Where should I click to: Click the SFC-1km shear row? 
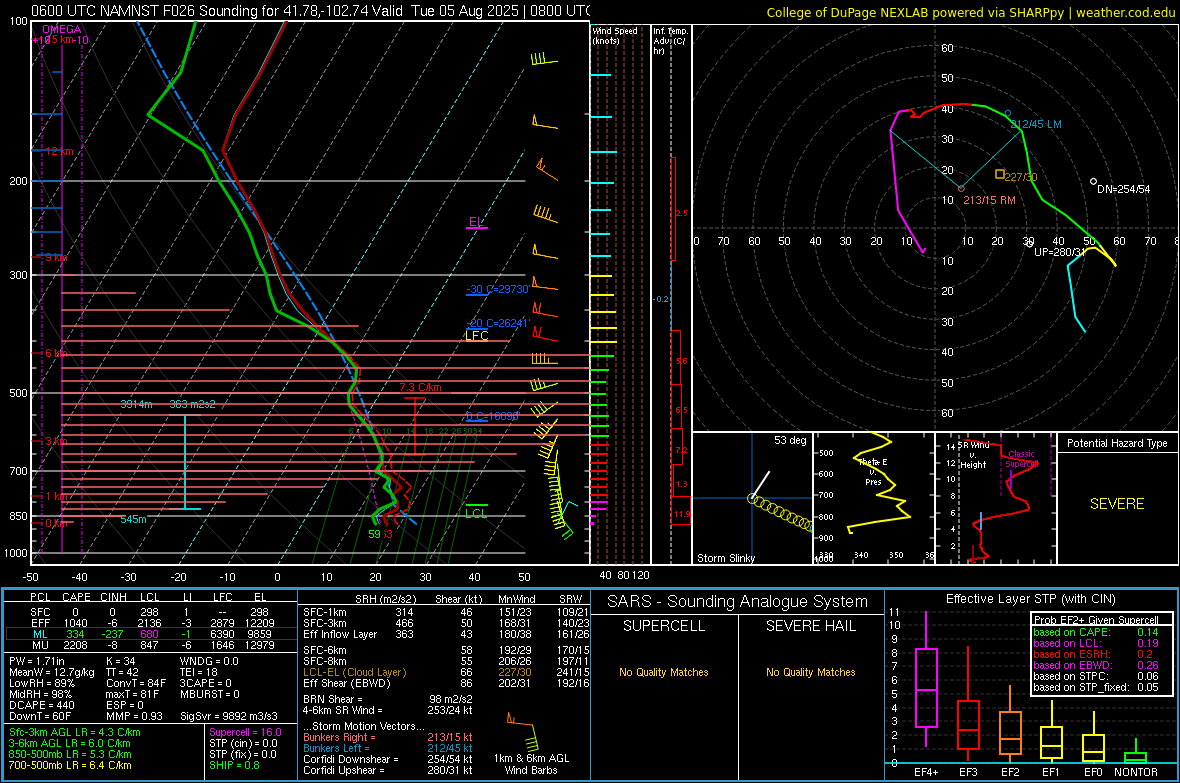pyautogui.click(x=446, y=612)
